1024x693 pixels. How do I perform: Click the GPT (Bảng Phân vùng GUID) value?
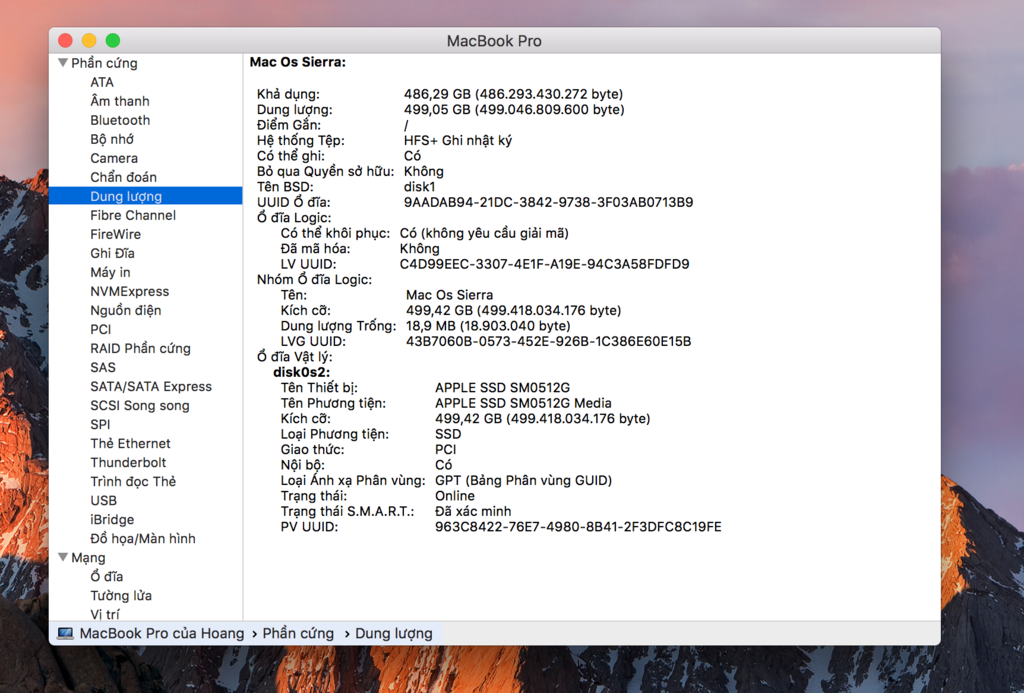click(x=524, y=481)
